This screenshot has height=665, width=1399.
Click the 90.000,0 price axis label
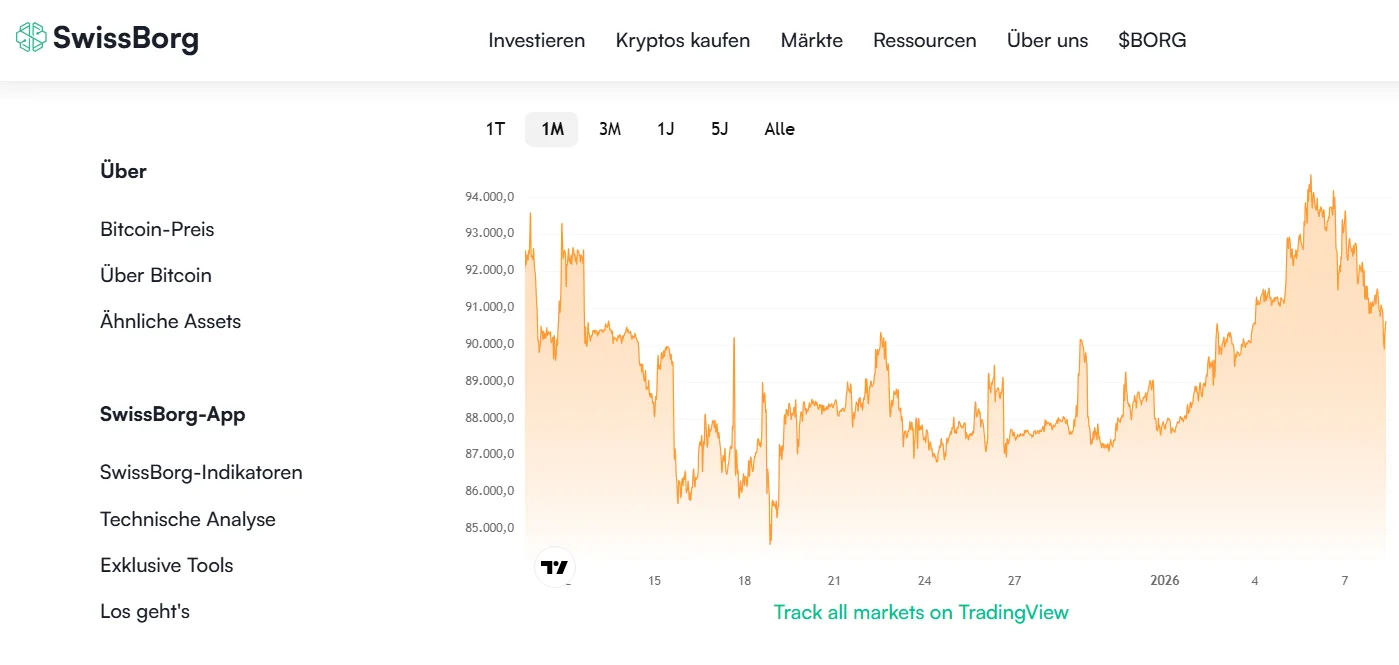(x=490, y=344)
